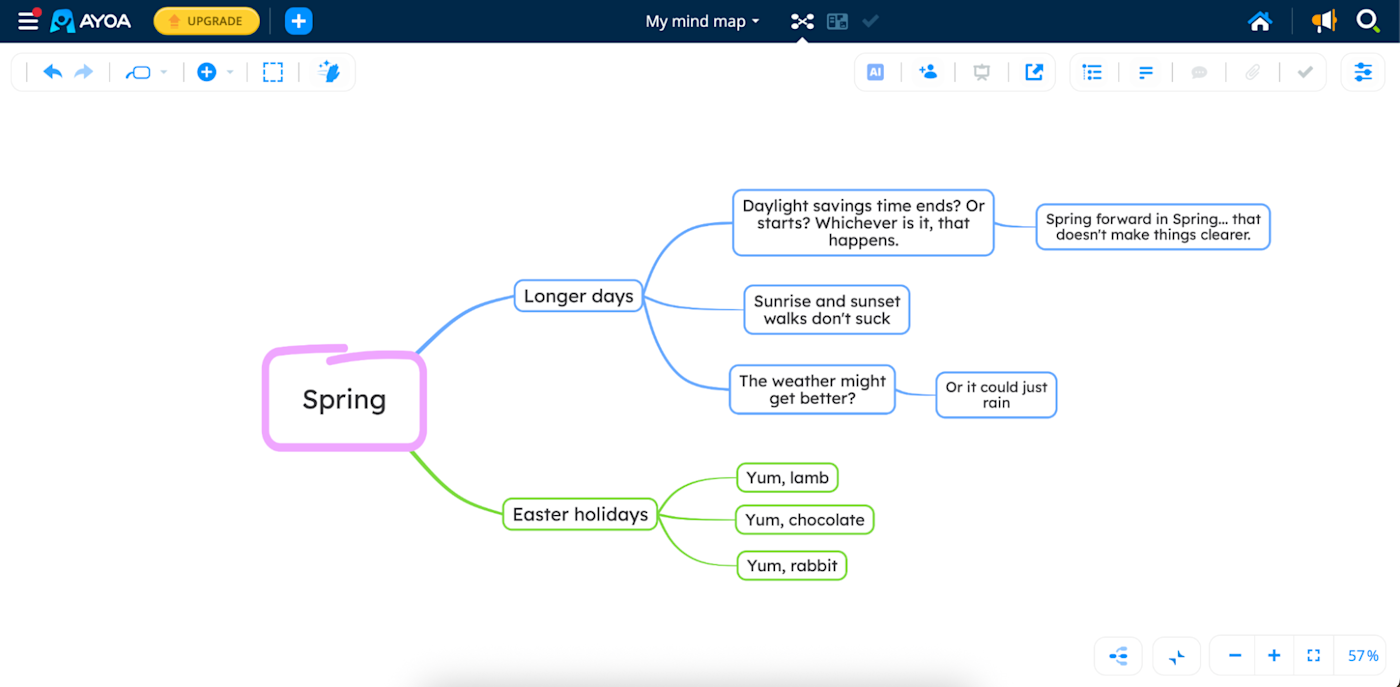Go to the Home page icon
Screen dimensions: 1400x687
pyautogui.click(x=1260, y=21)
